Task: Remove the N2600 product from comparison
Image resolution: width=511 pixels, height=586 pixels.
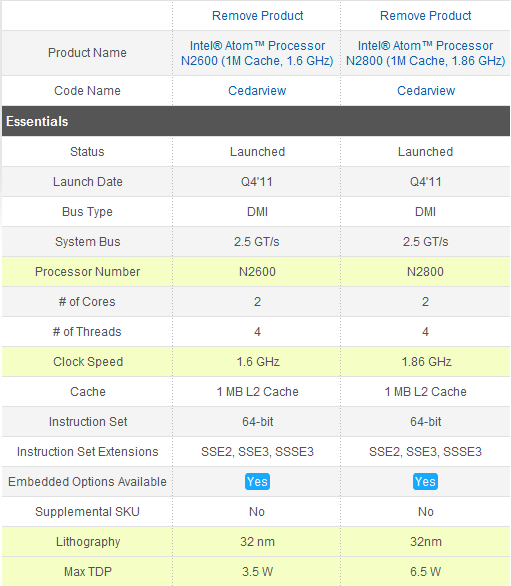Action: coord(257,16)
